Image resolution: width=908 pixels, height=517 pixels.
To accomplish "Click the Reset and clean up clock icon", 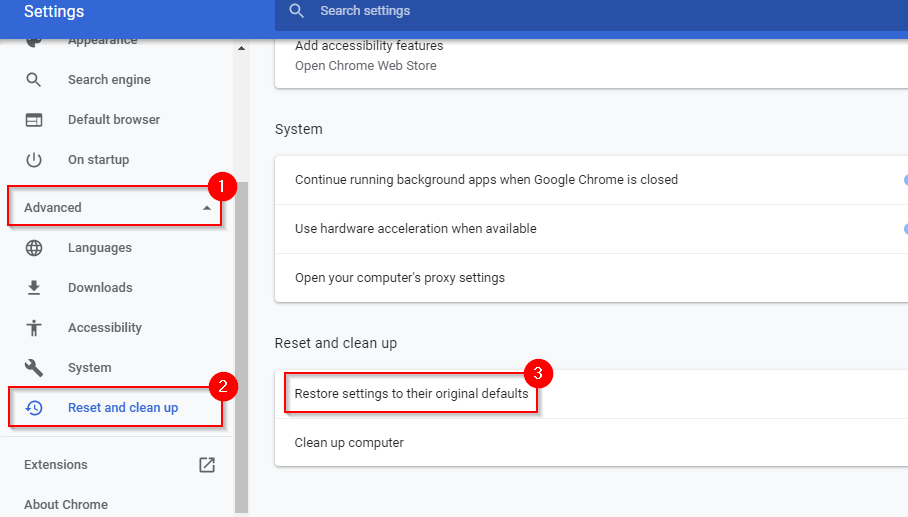I will (34, 408).
